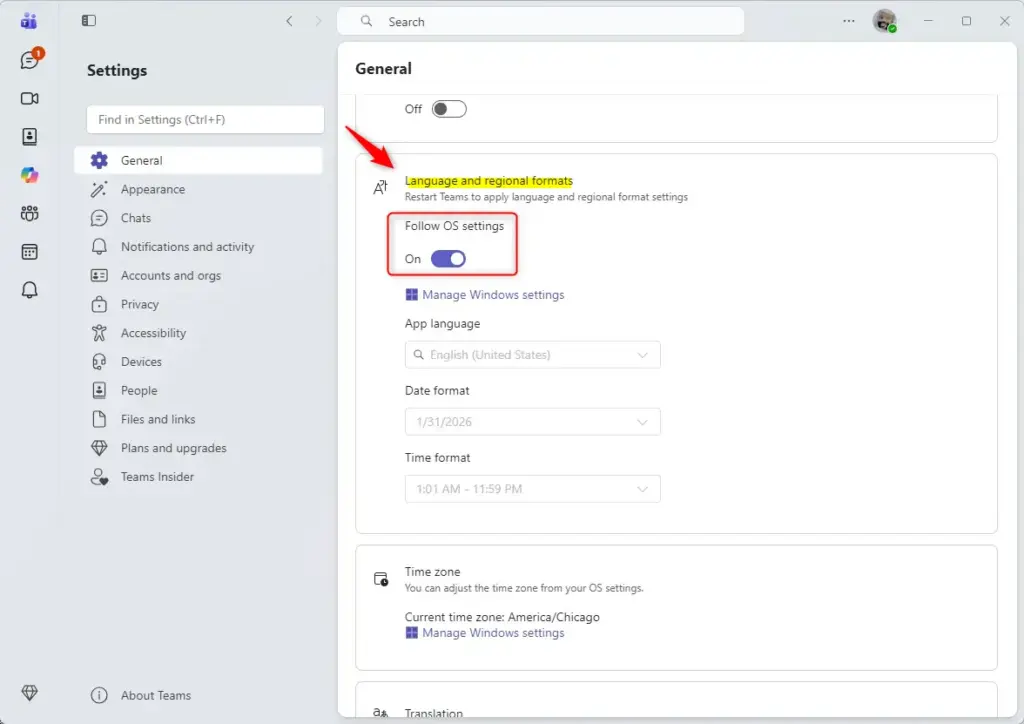Click the Plans and upgrades diamond icon

(x=99, y=448)
